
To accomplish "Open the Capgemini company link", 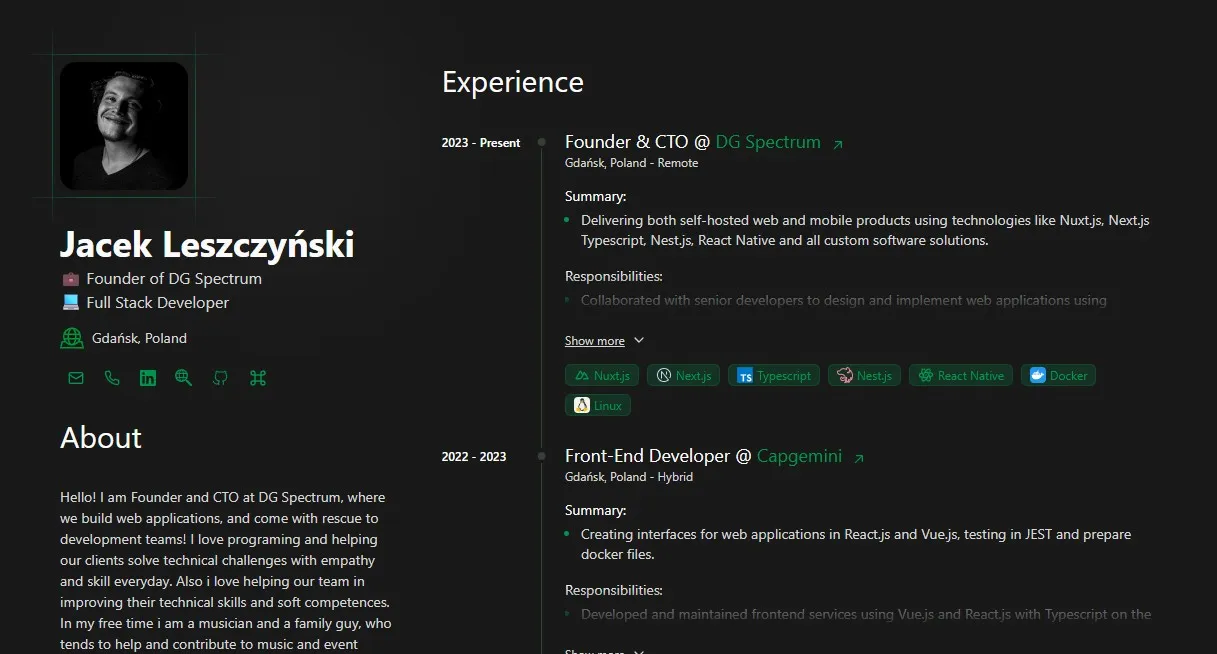I will [799, 455].
